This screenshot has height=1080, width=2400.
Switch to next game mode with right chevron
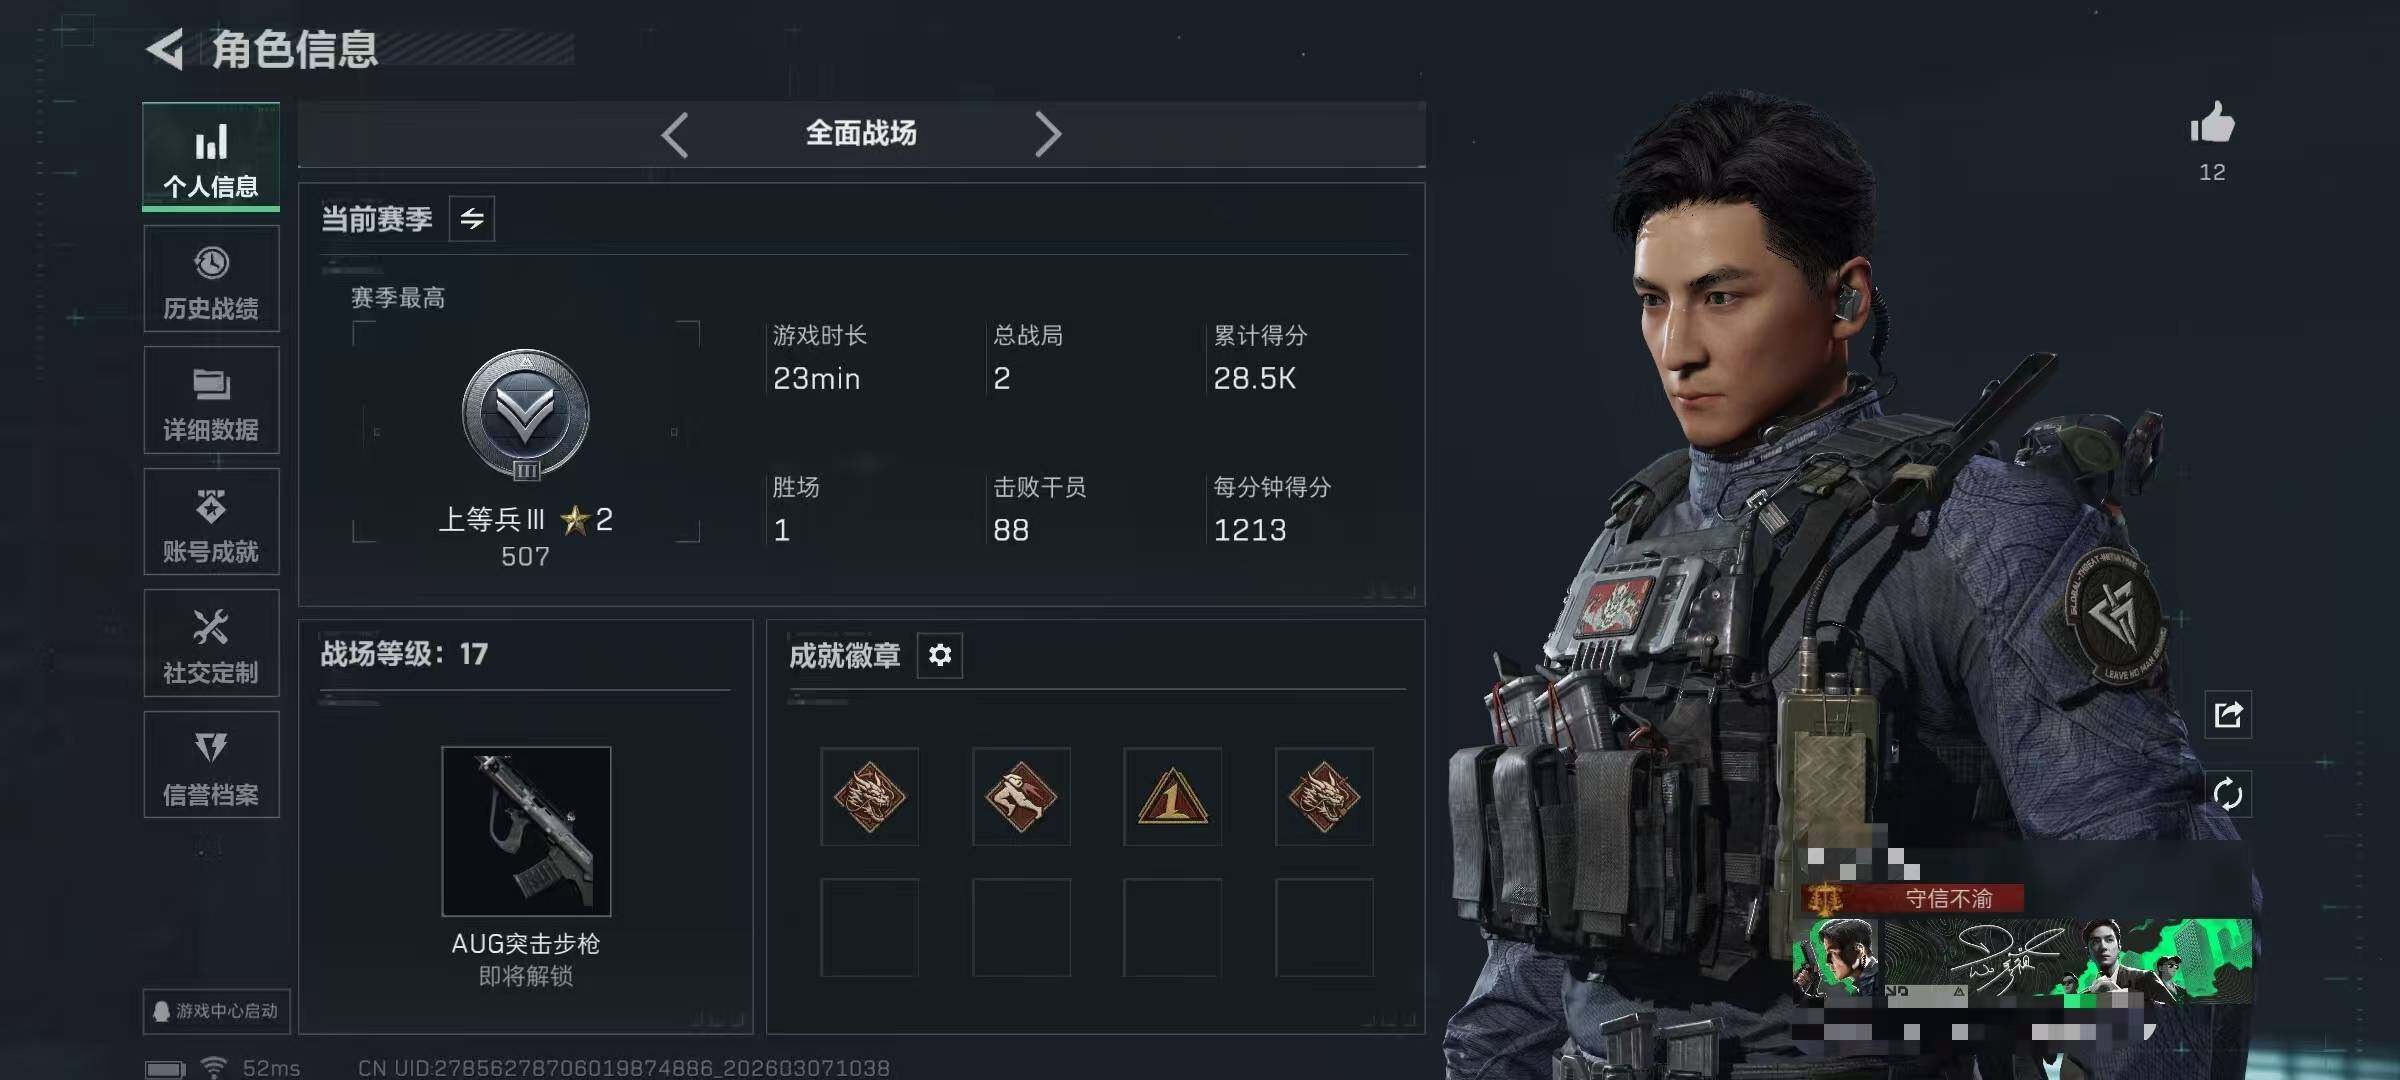coord(1047,134)
